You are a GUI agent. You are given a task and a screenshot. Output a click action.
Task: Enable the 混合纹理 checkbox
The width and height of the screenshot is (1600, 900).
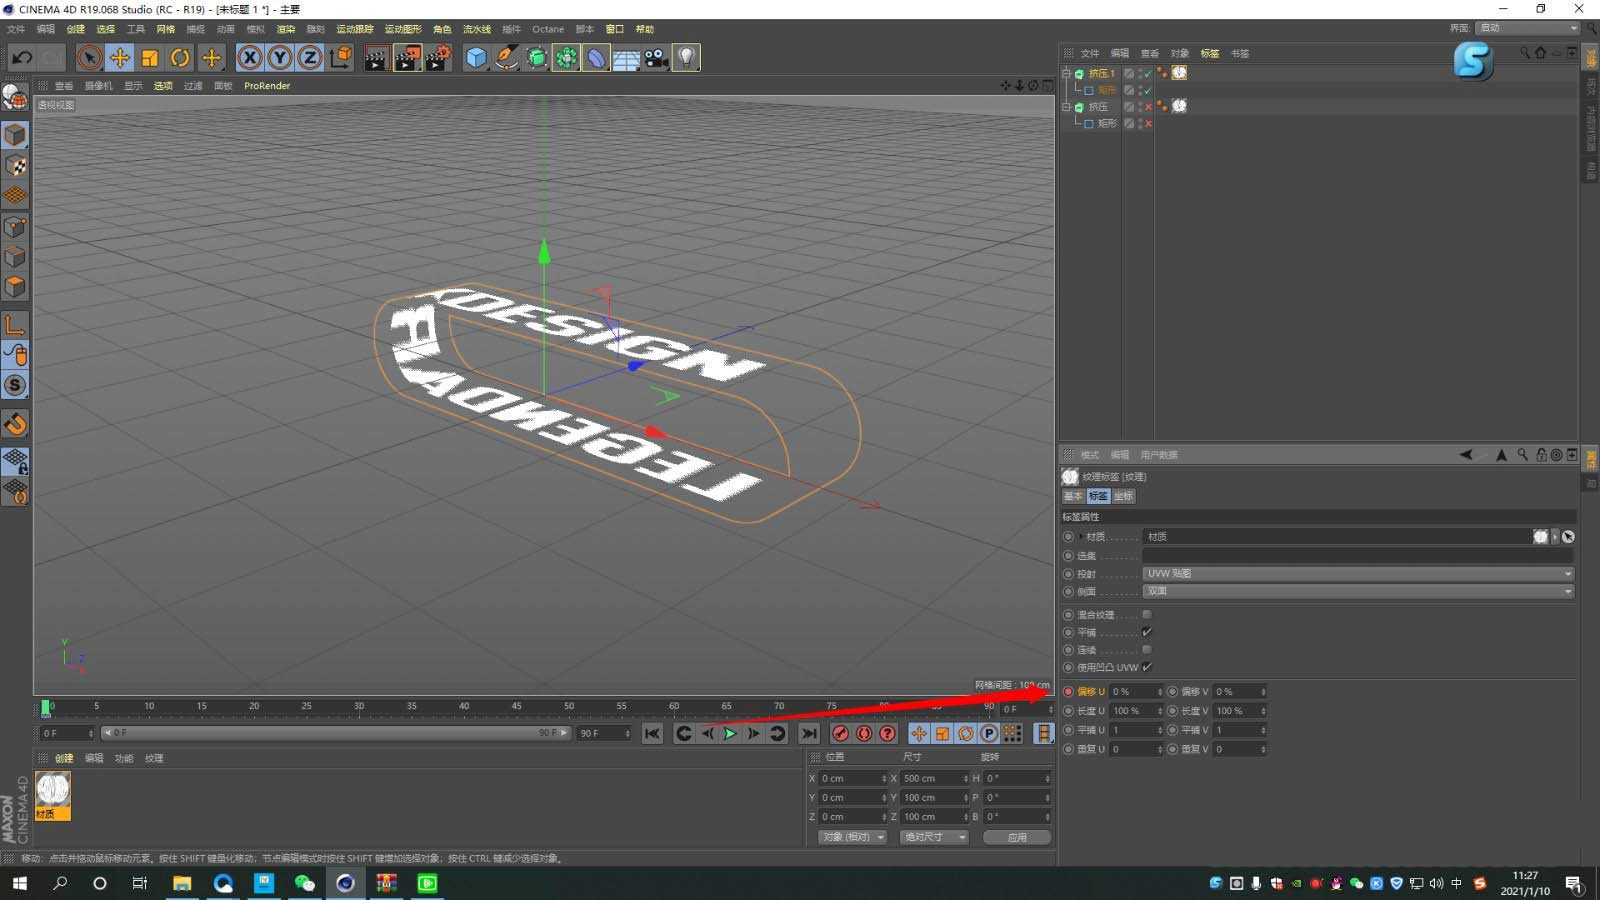[1146, 614]
